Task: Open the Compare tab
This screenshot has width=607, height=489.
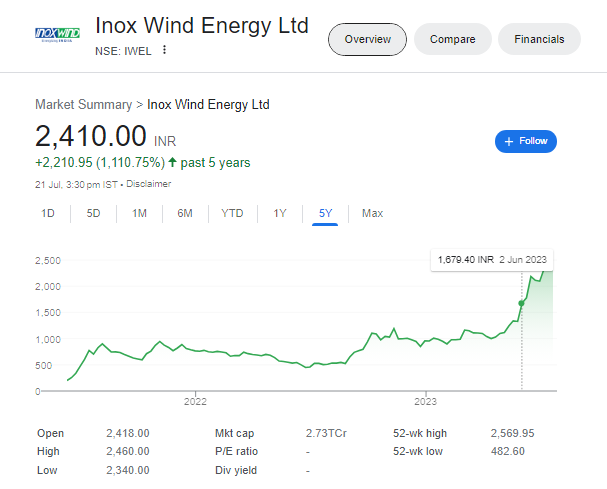Action: 452,39
